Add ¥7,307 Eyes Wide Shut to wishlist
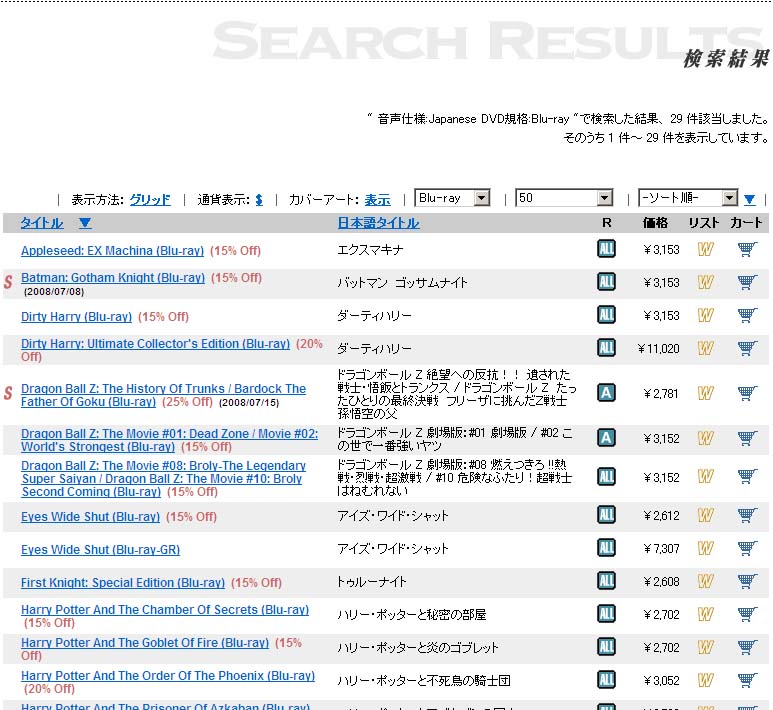 click(x=705, y=549)
